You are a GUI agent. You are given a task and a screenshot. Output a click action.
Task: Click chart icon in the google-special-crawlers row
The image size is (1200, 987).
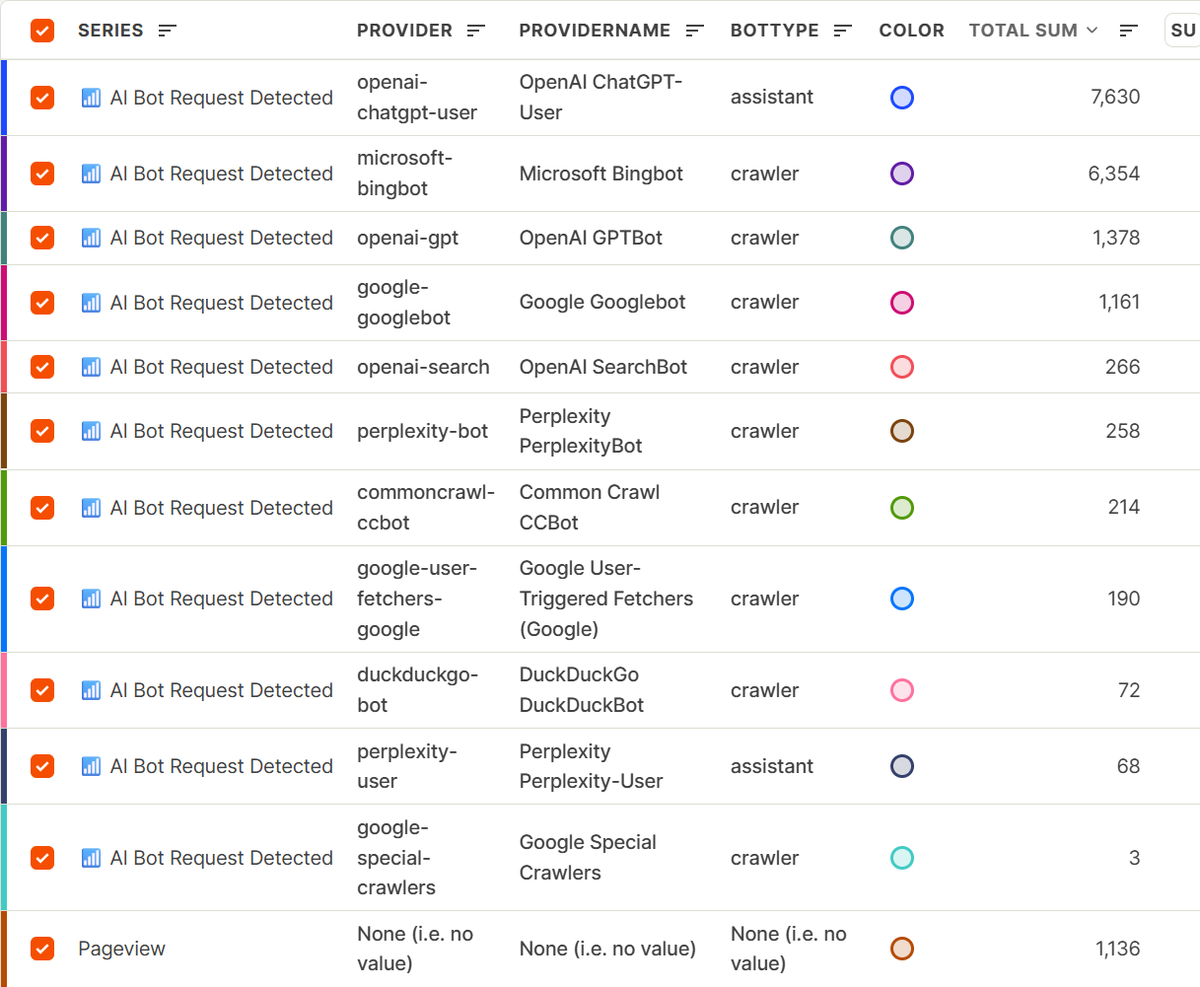point(91,858)
